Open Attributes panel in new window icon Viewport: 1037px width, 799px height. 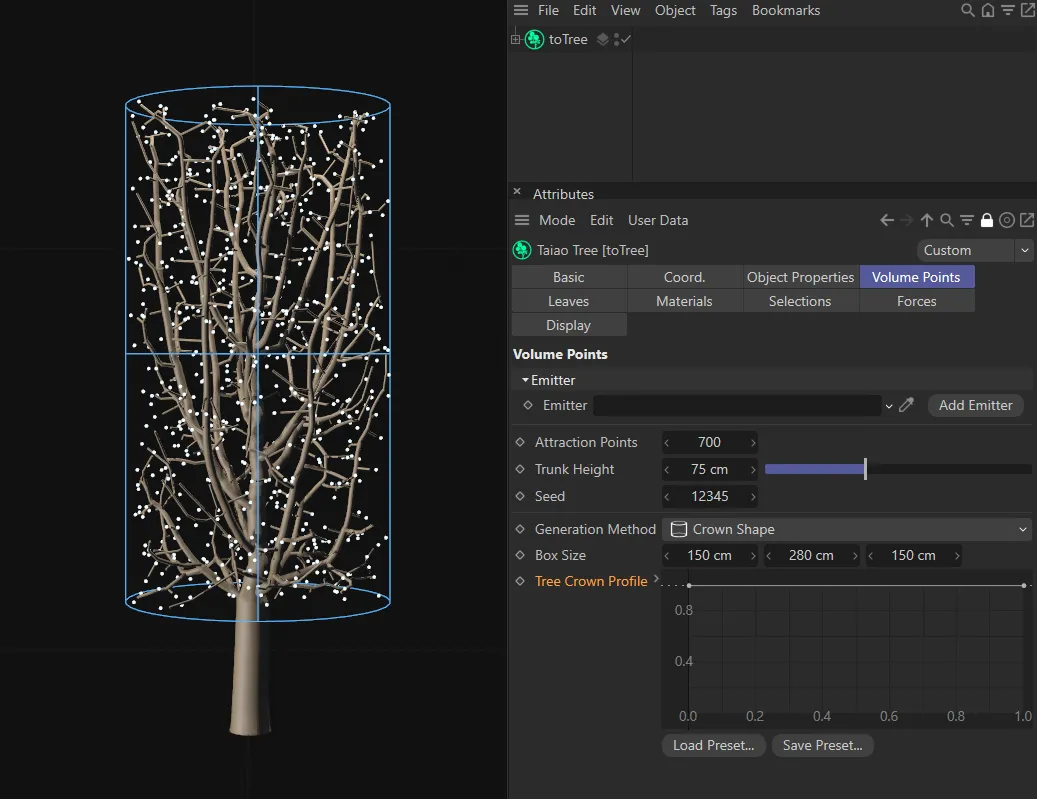click(x=1027, y=221)
